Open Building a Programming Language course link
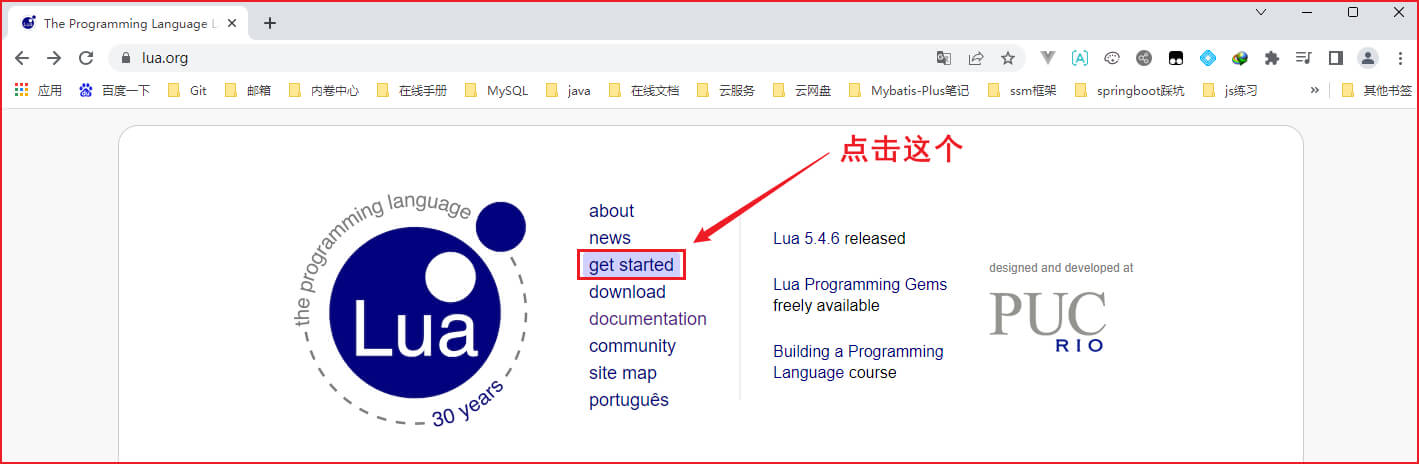Screen dimensions: 1419x464 [858, 362]
